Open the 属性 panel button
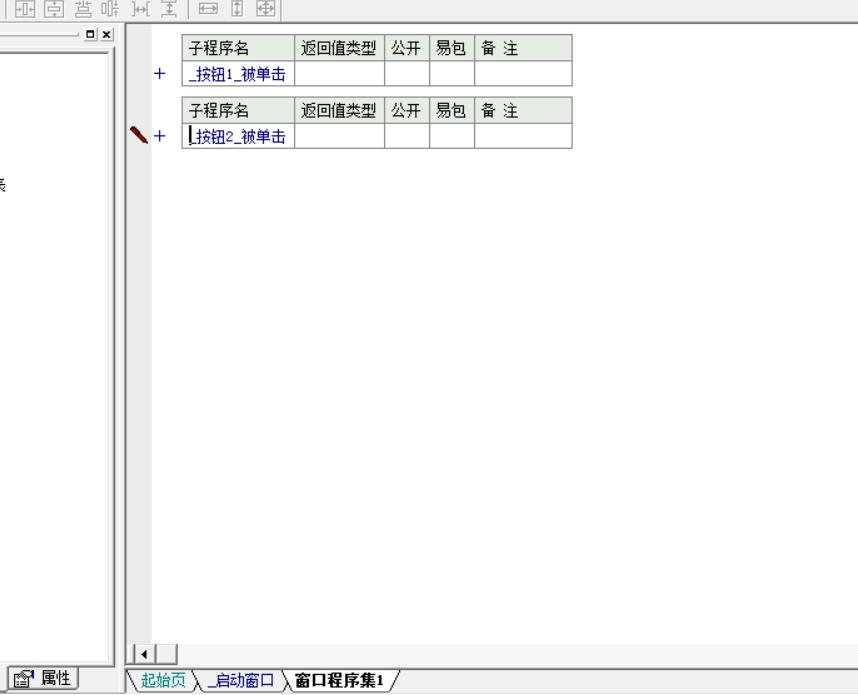858x695 pixels. point(43,679)
